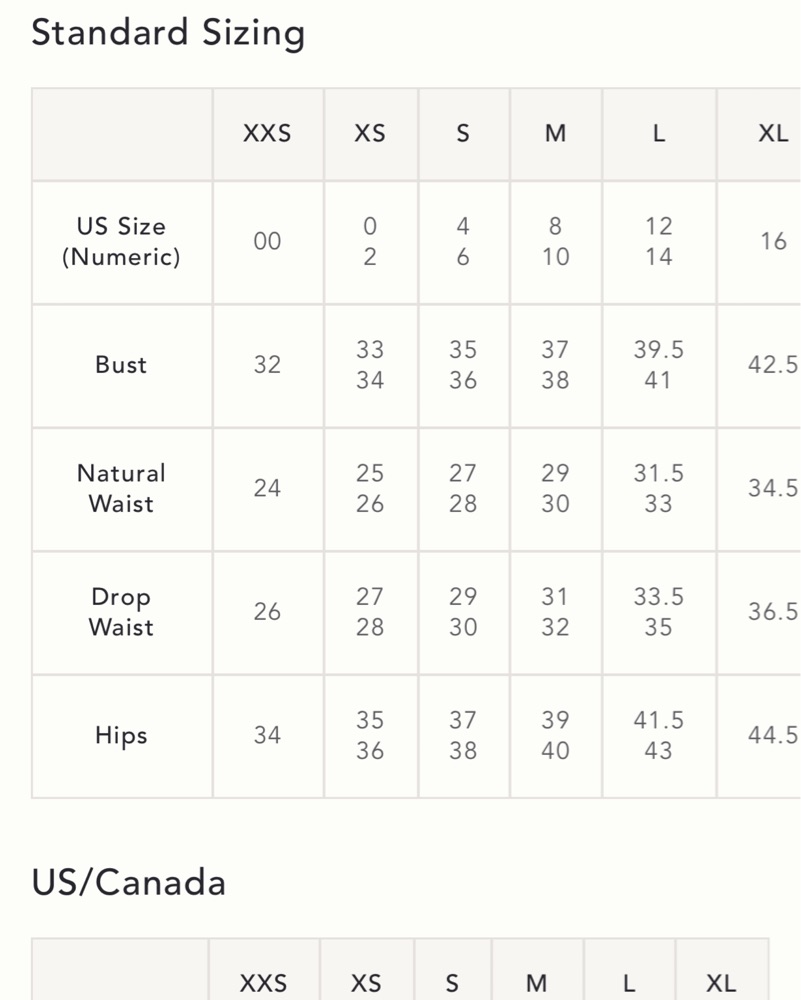Click the M column header in Standard Sizing
This screenshot has height=1000, width=801.
point(555,133)
